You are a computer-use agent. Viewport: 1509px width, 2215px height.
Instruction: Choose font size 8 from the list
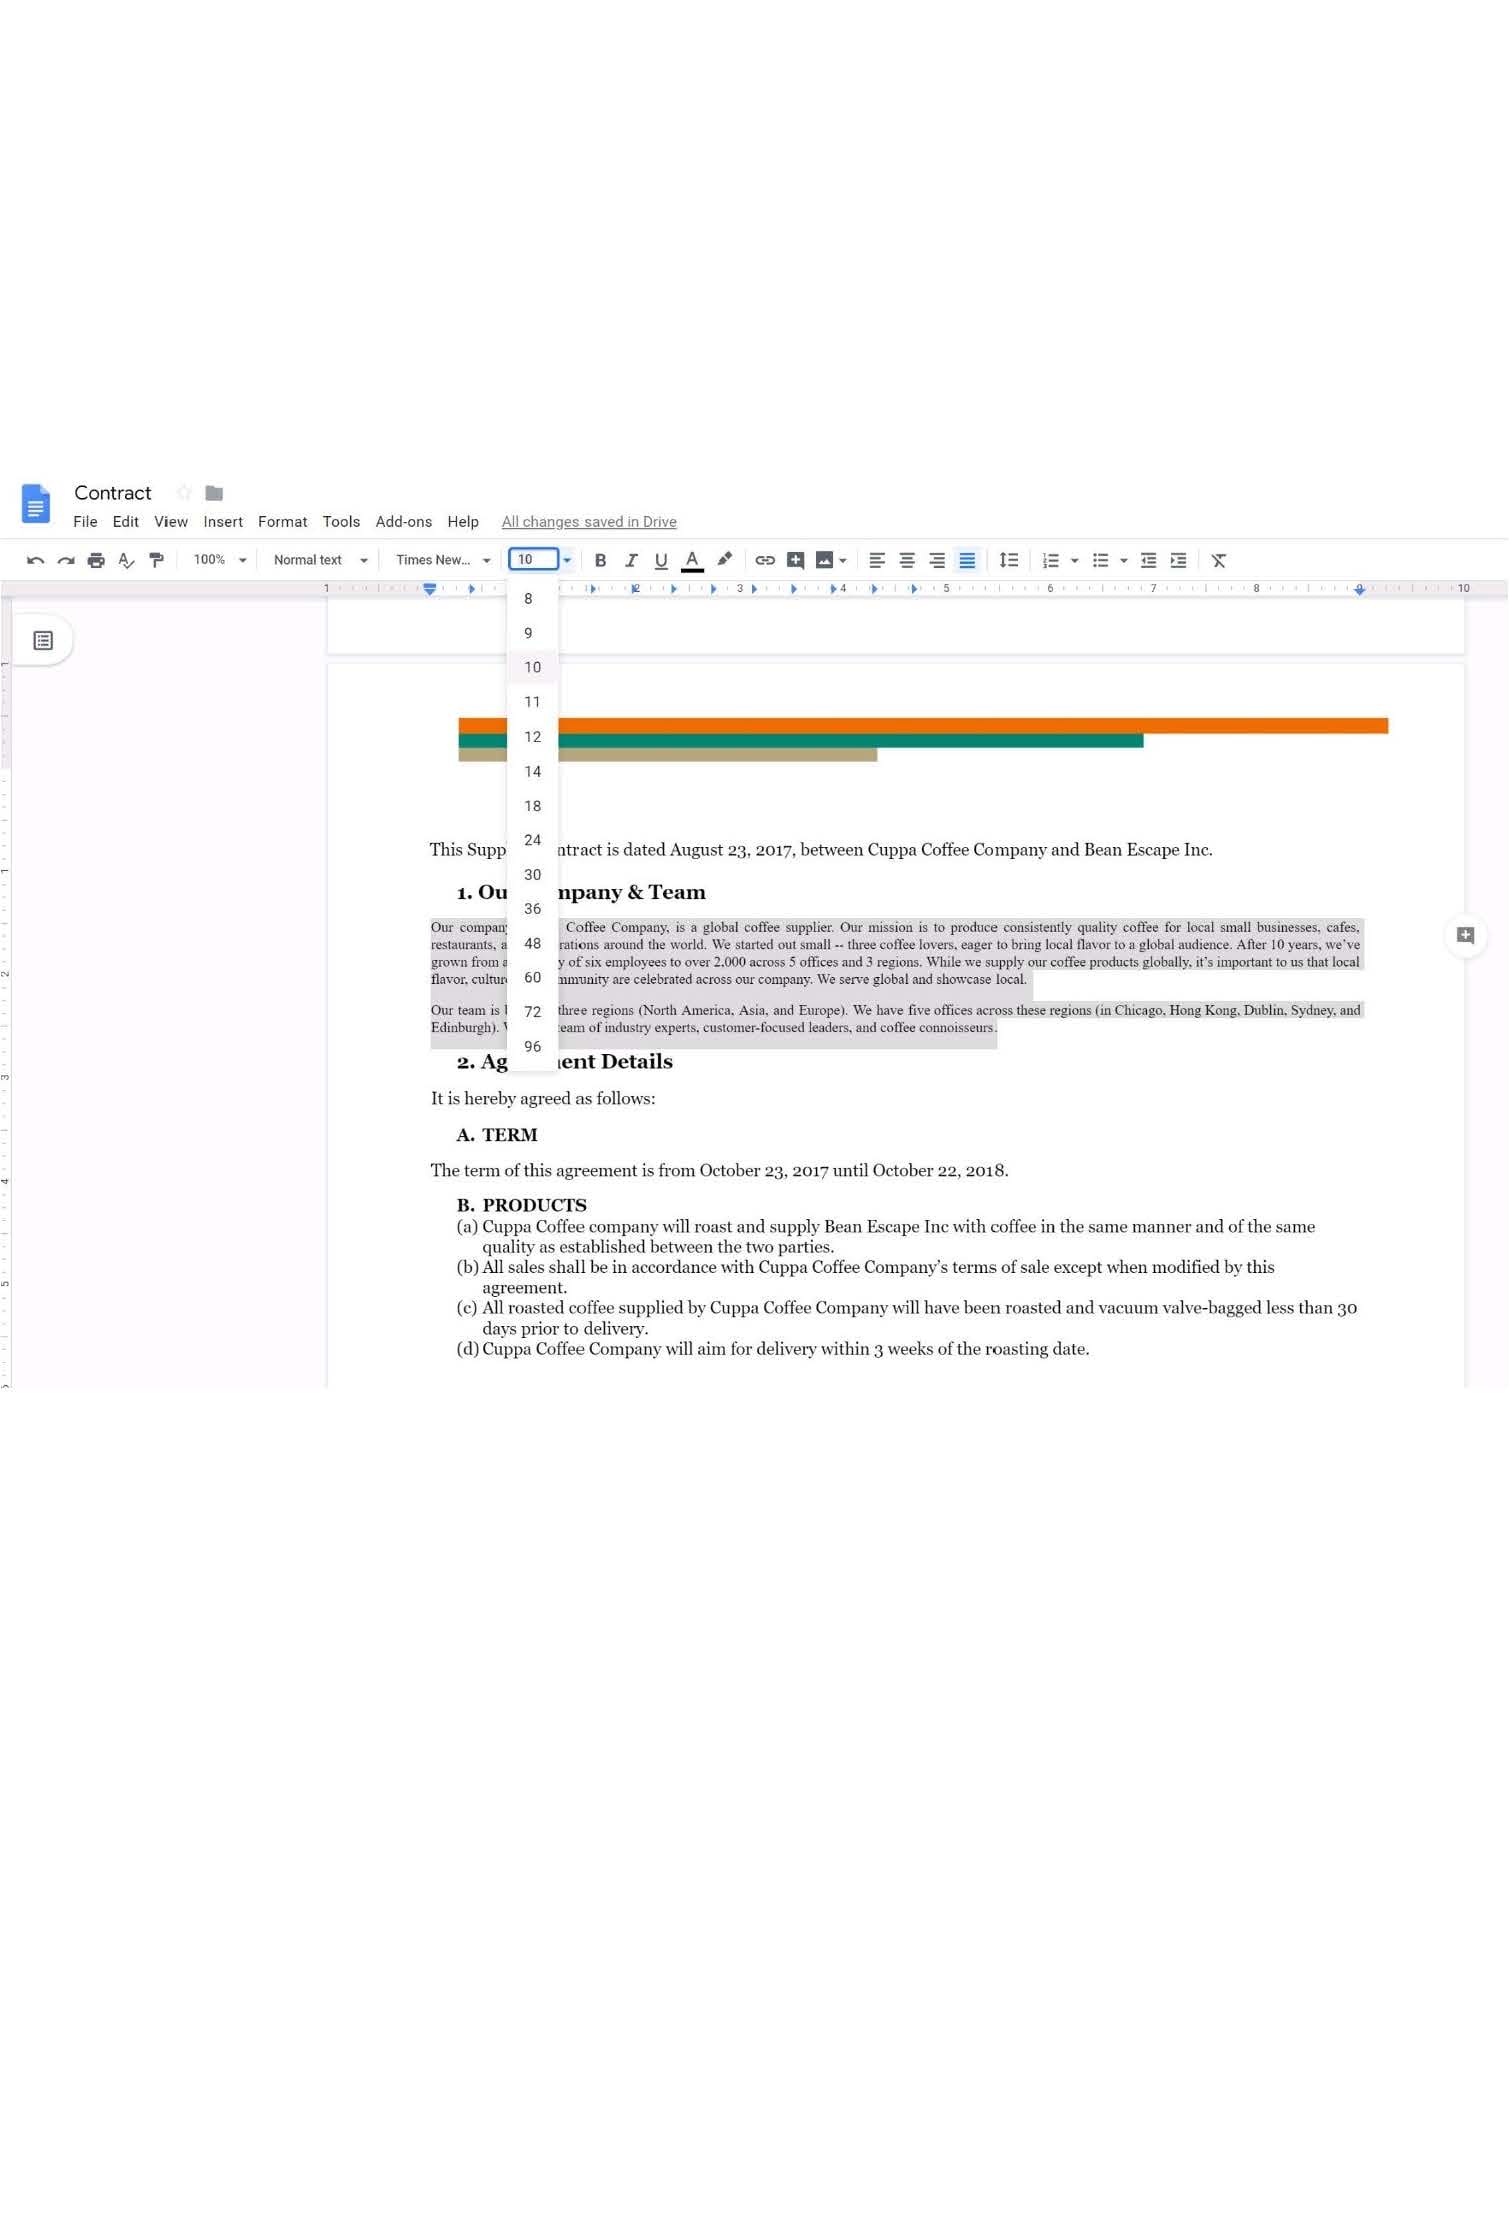532,598
